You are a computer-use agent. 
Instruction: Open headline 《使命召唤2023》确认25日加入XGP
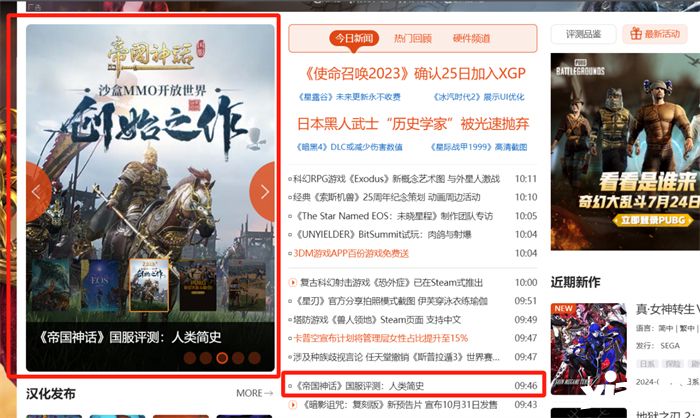[x=415, y=73]
